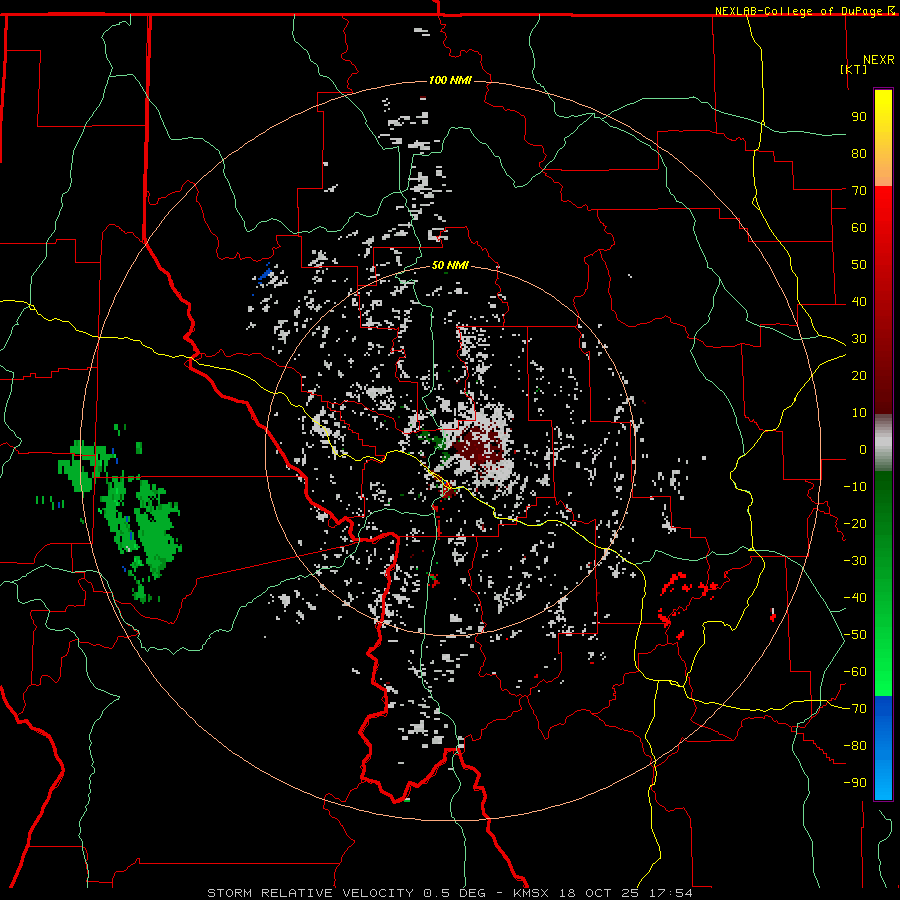Click the NEXR label above the color bar

pos(879,60)
